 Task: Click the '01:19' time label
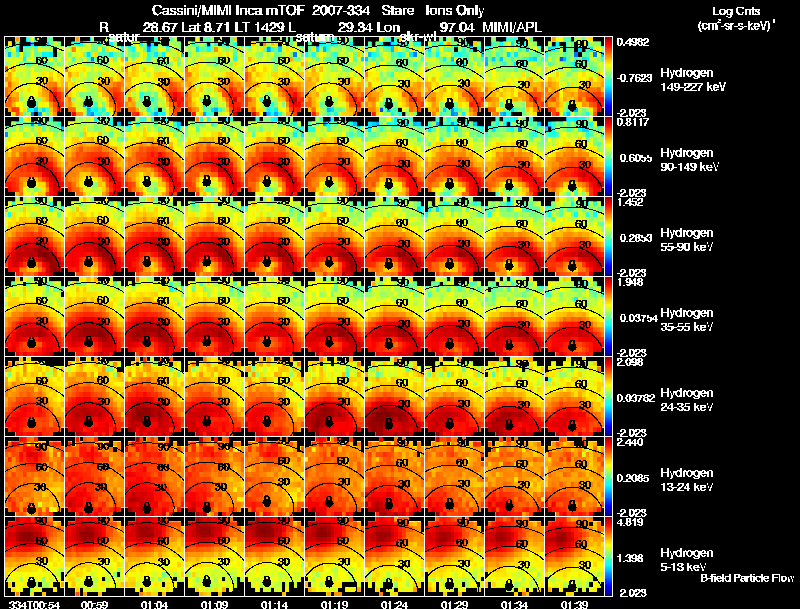(x=334, y=604)
